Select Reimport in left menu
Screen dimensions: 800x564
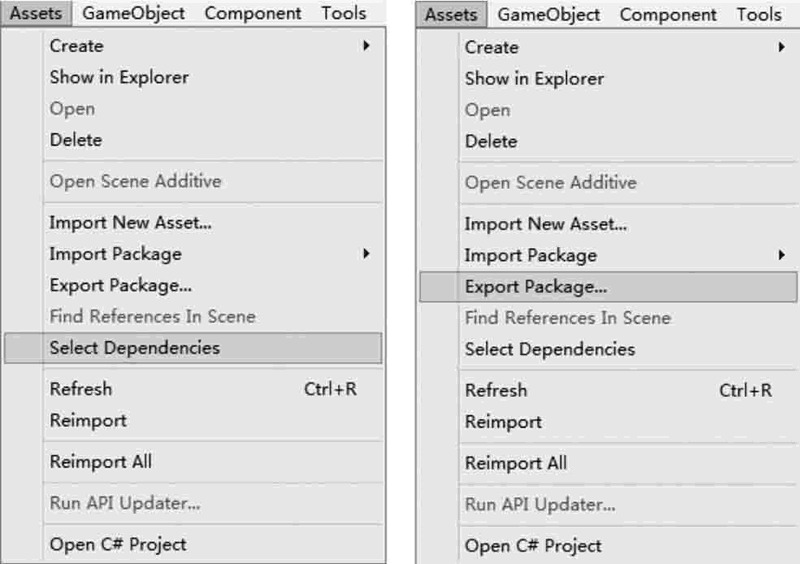(x=88, y=421)
